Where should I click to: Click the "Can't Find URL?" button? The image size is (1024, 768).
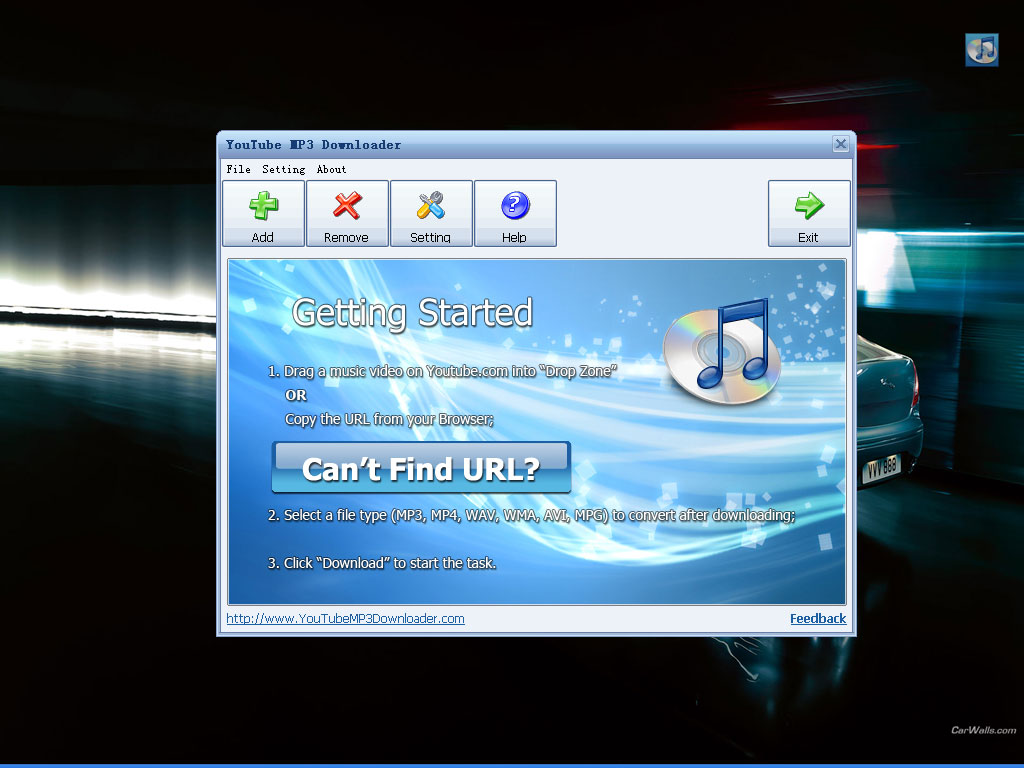421,468
